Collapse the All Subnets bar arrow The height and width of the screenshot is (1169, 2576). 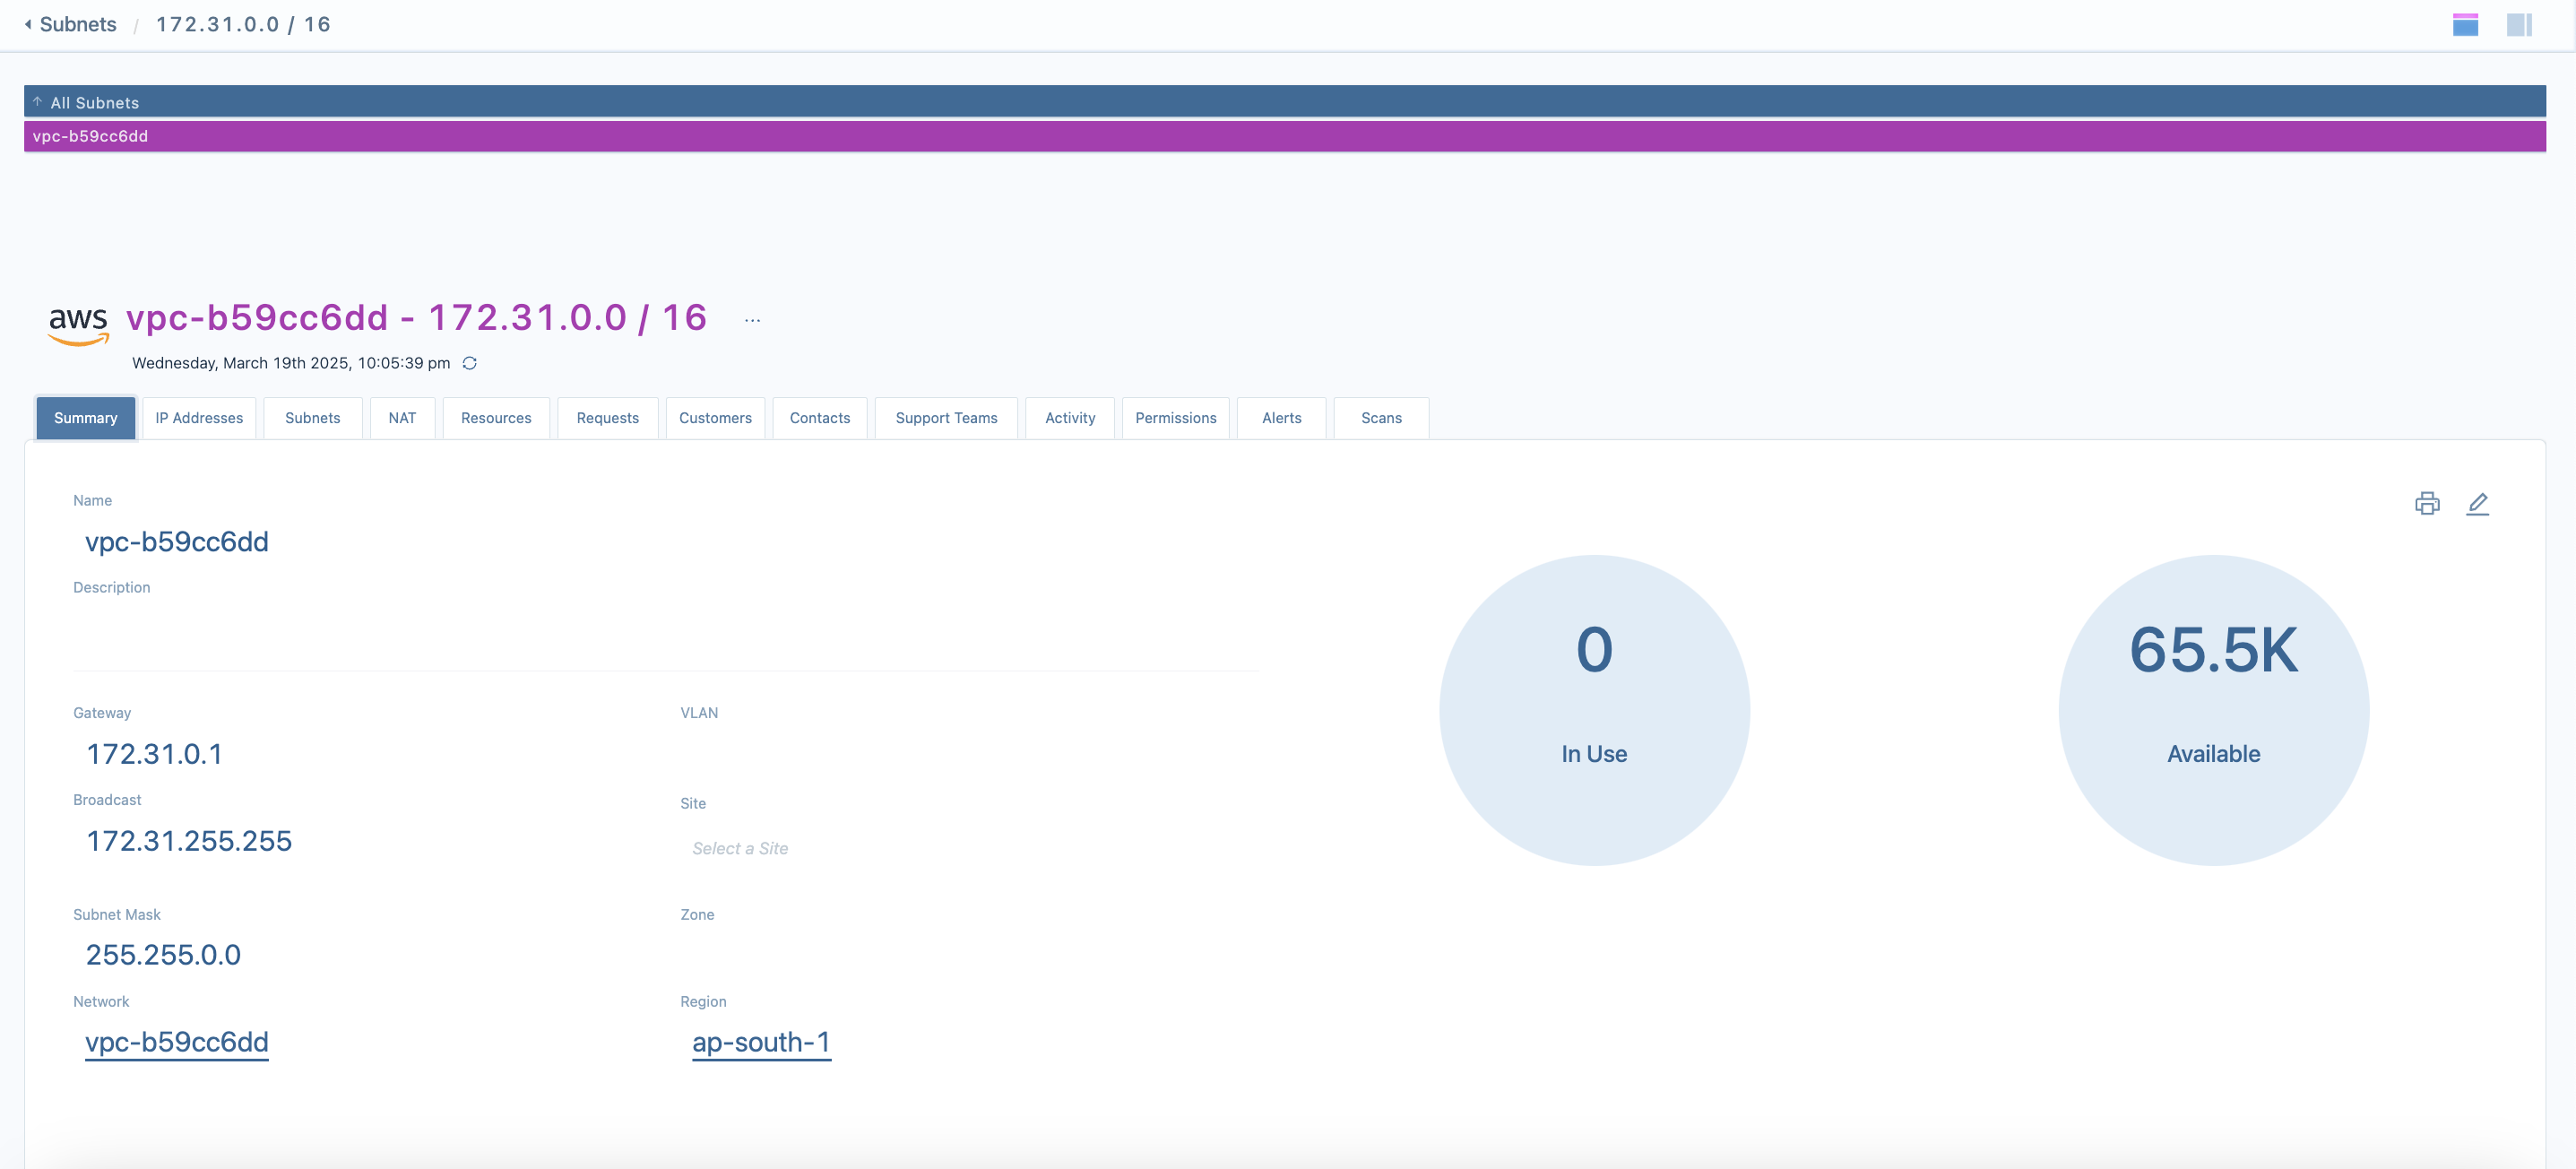(37, 102)
